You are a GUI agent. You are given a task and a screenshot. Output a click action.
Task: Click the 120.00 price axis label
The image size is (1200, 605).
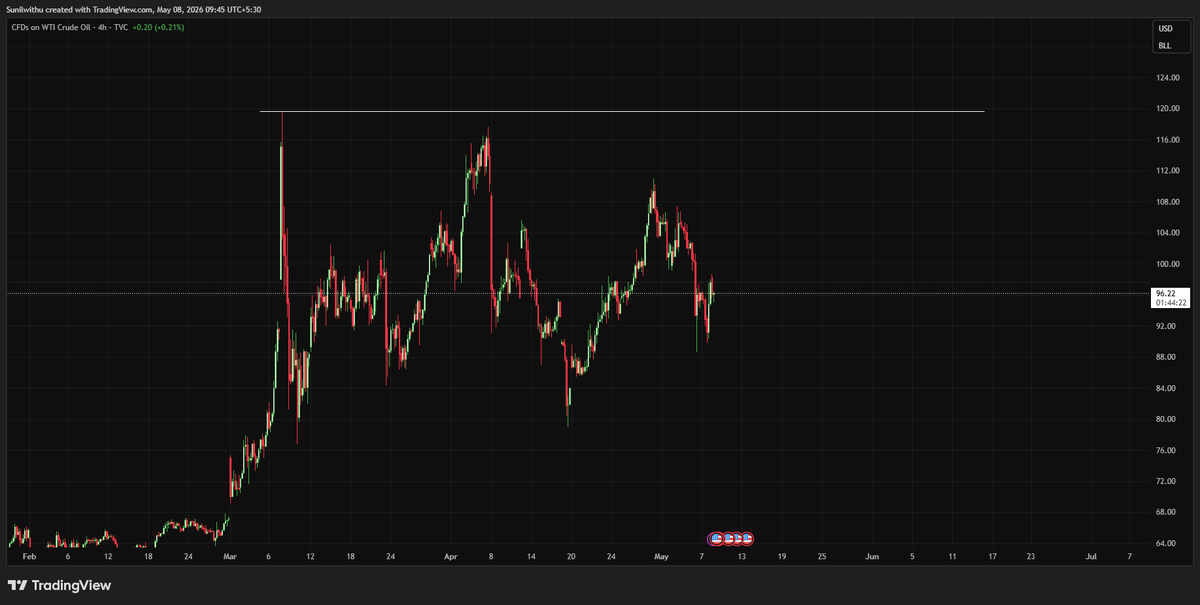point(1168,109)
